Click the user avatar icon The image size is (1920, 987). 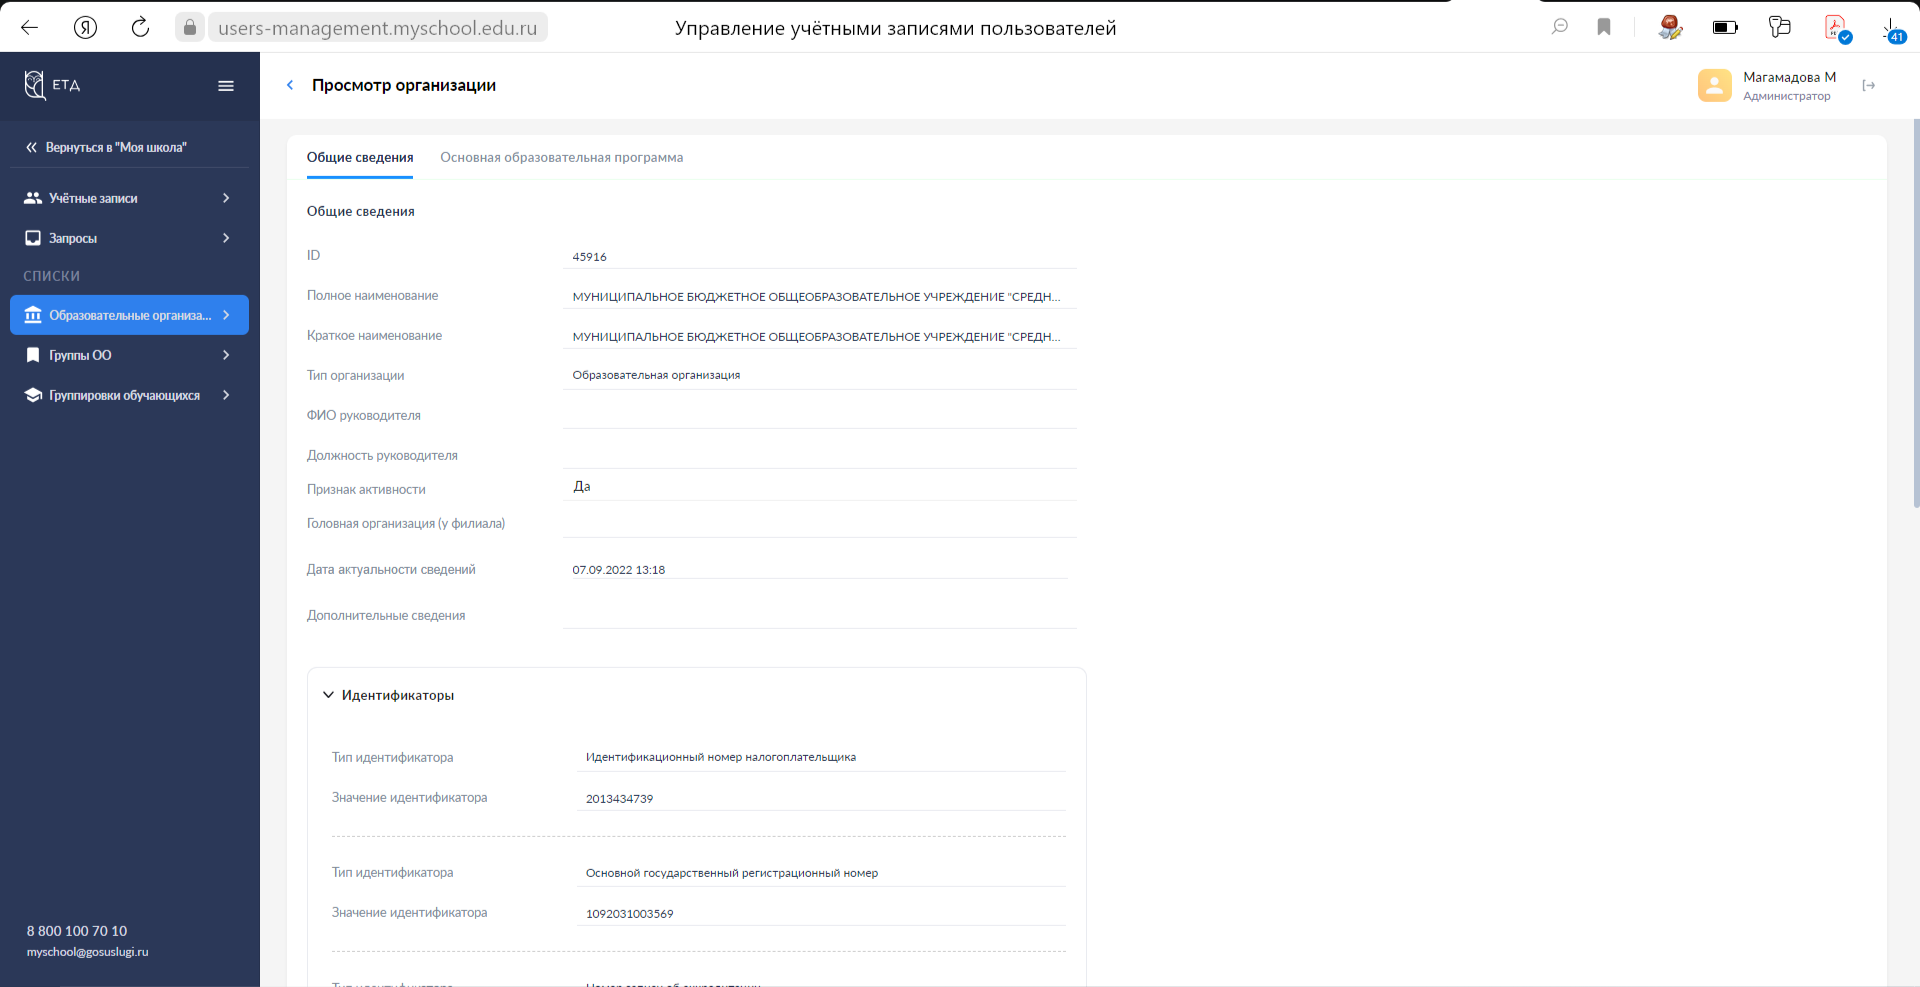point(1714,86)
